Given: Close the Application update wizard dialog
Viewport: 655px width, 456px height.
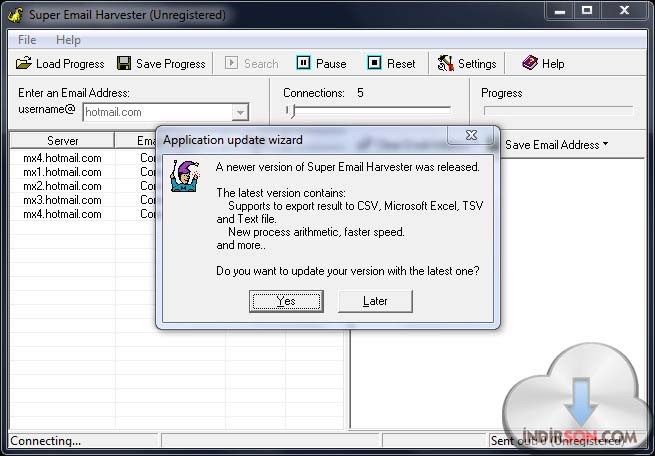Looking at the screenshot, I should coord(471,135).
